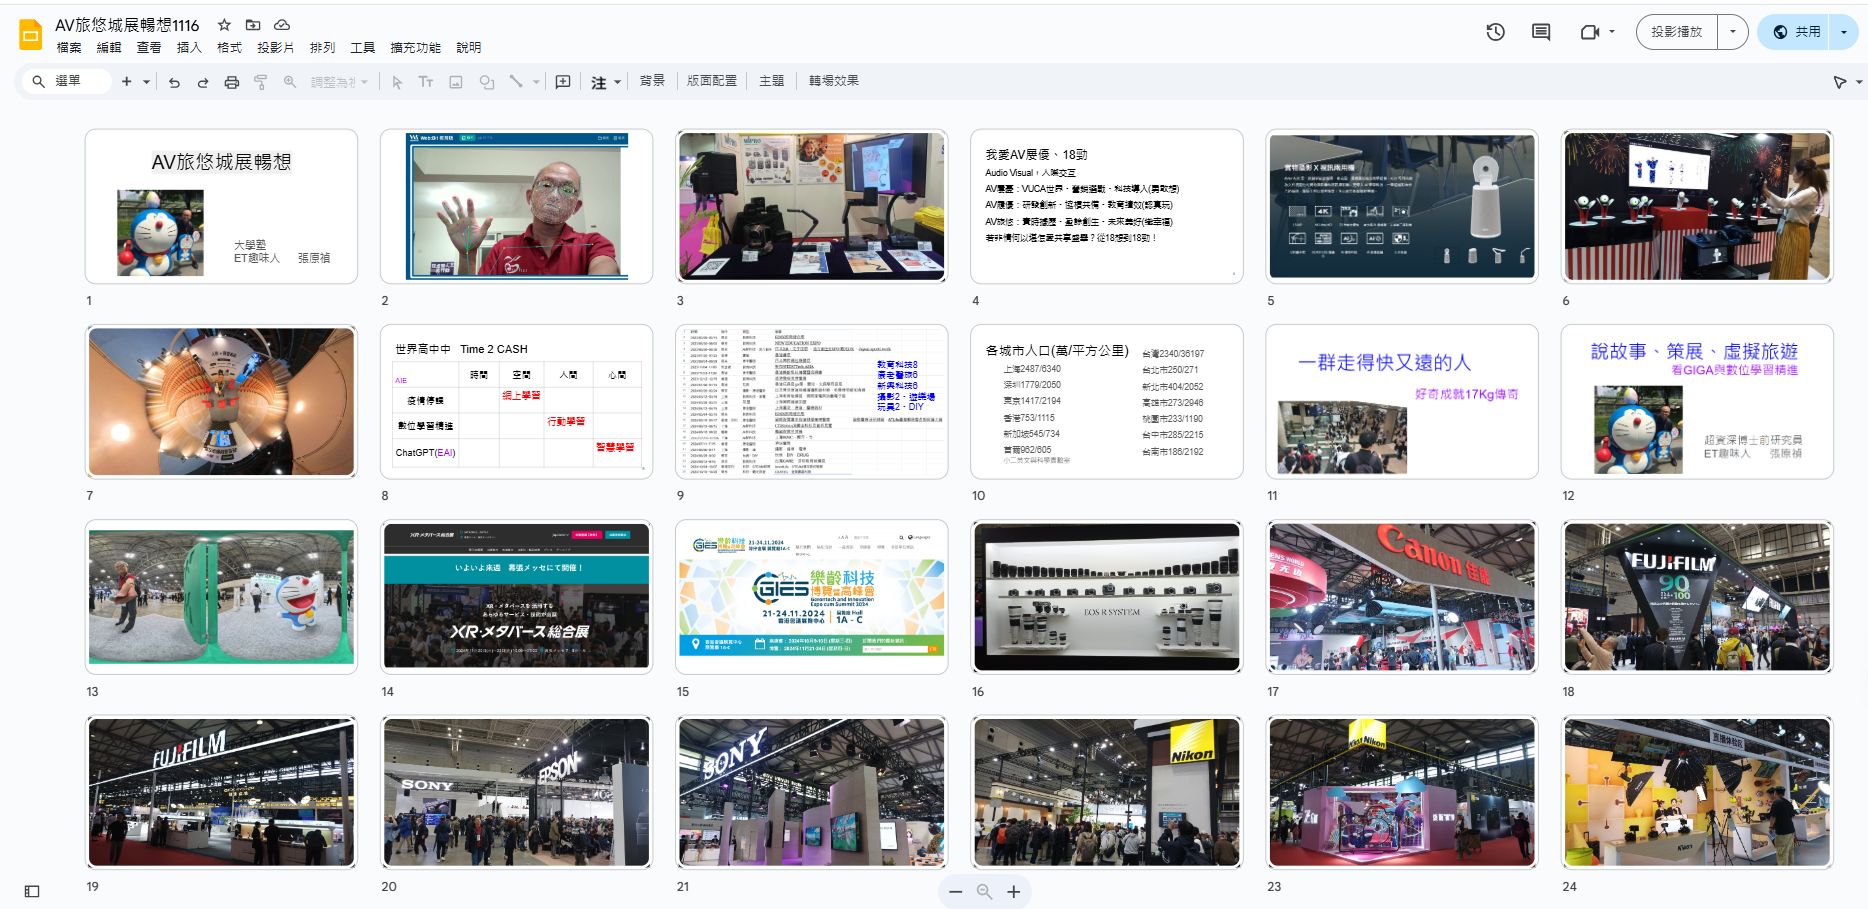Expand the video call dropdown arrow
The height and width of the screenshot is (909, 1868).
pyautogui.click(x=1612, y=32)
